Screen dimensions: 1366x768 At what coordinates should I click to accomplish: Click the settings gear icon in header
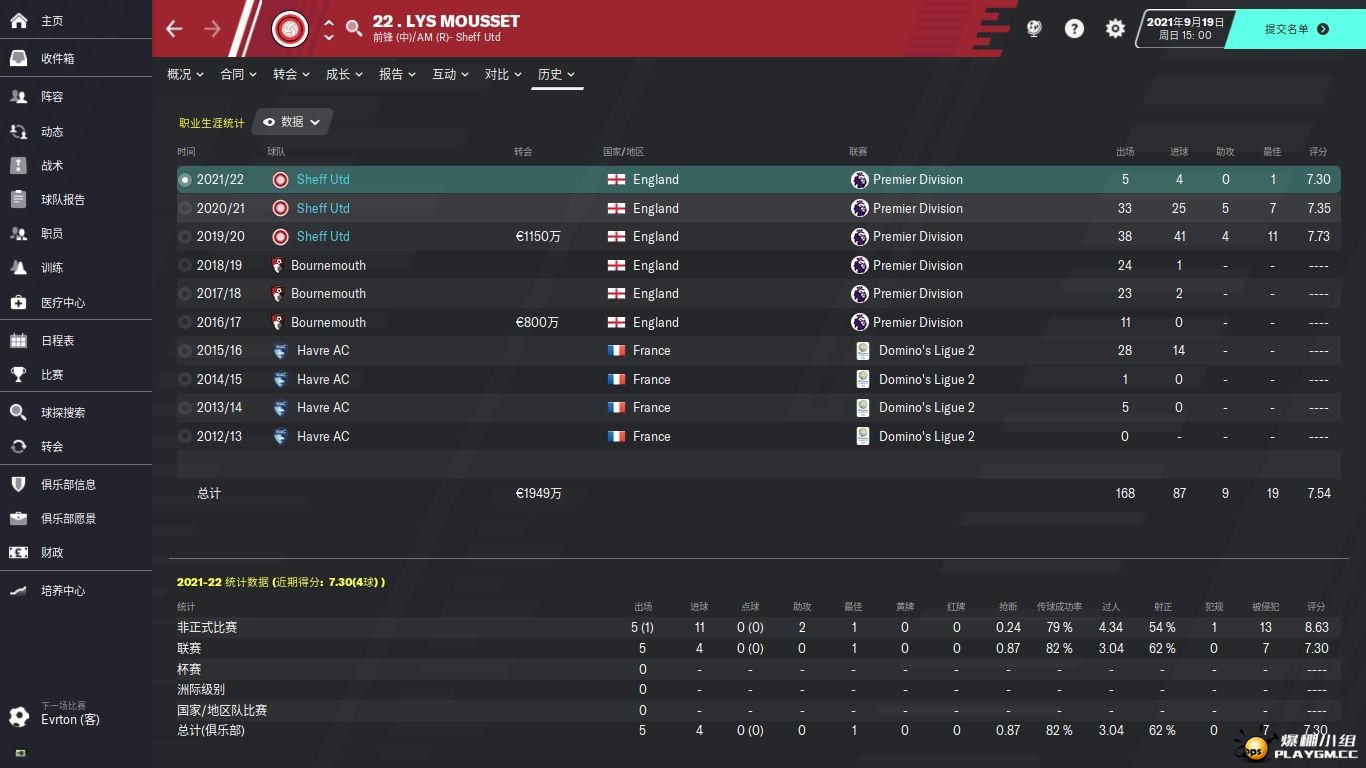[x=1115, y=29]
